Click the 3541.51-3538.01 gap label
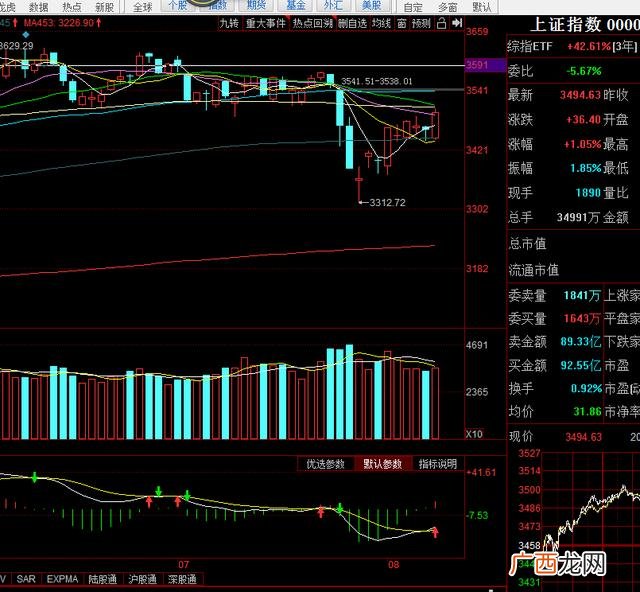Image resolution: width=640 pixels, height=592 pixels. point(376,81)
